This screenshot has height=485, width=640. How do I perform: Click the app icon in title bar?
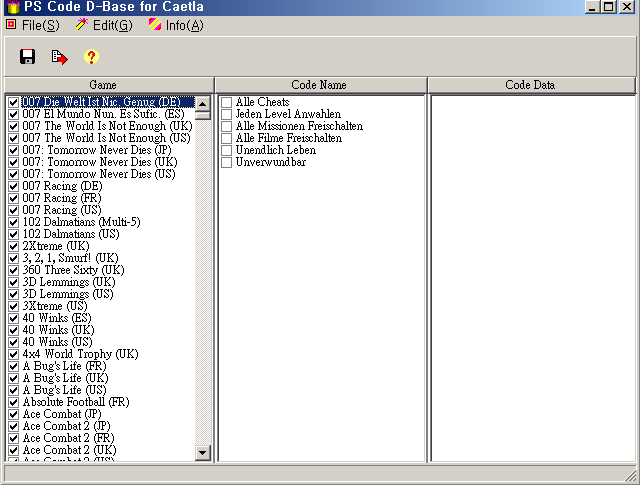click(13, 7)
